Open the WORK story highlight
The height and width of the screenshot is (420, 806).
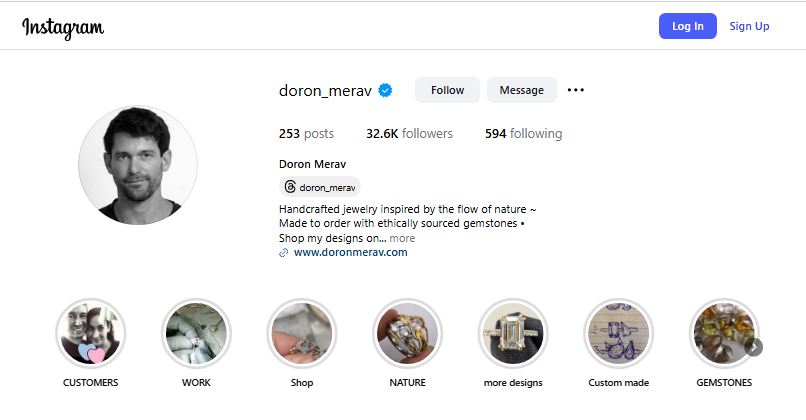click(x=196, y=334)
